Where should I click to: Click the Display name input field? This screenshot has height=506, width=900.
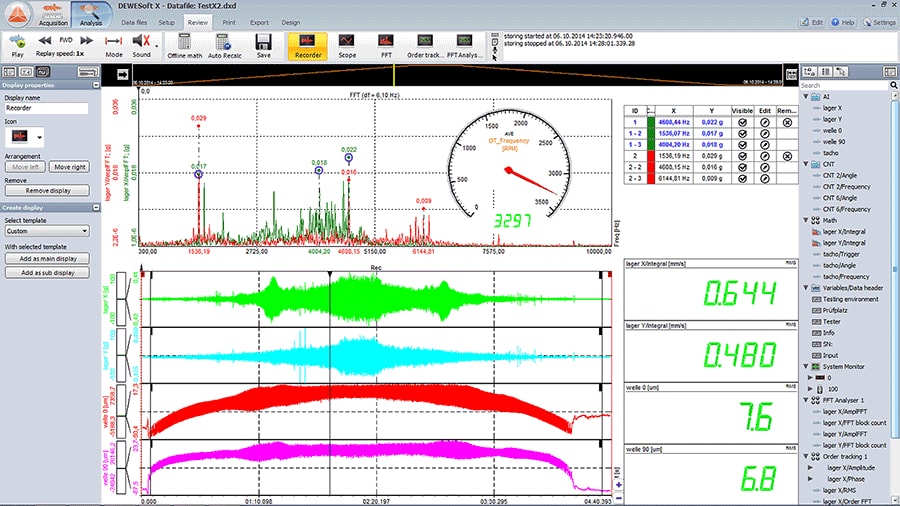[46, 108]
